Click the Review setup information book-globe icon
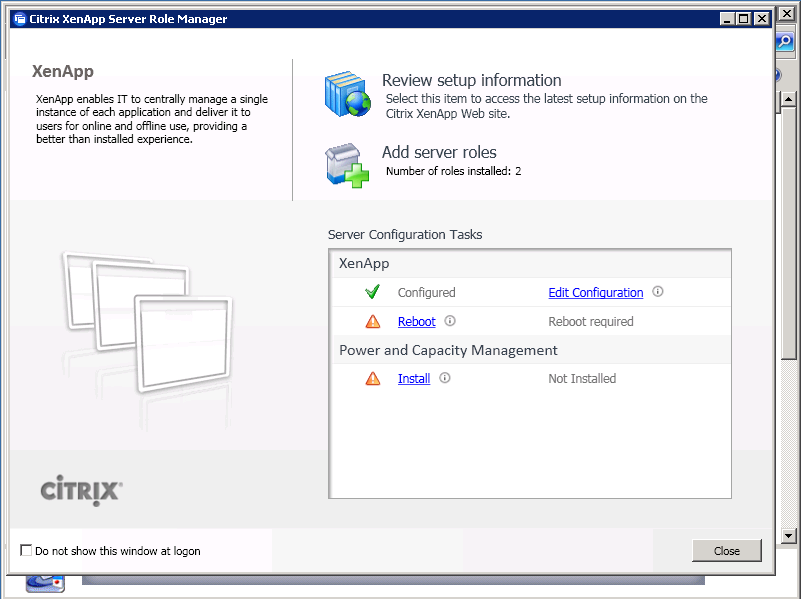 [348, 94]
